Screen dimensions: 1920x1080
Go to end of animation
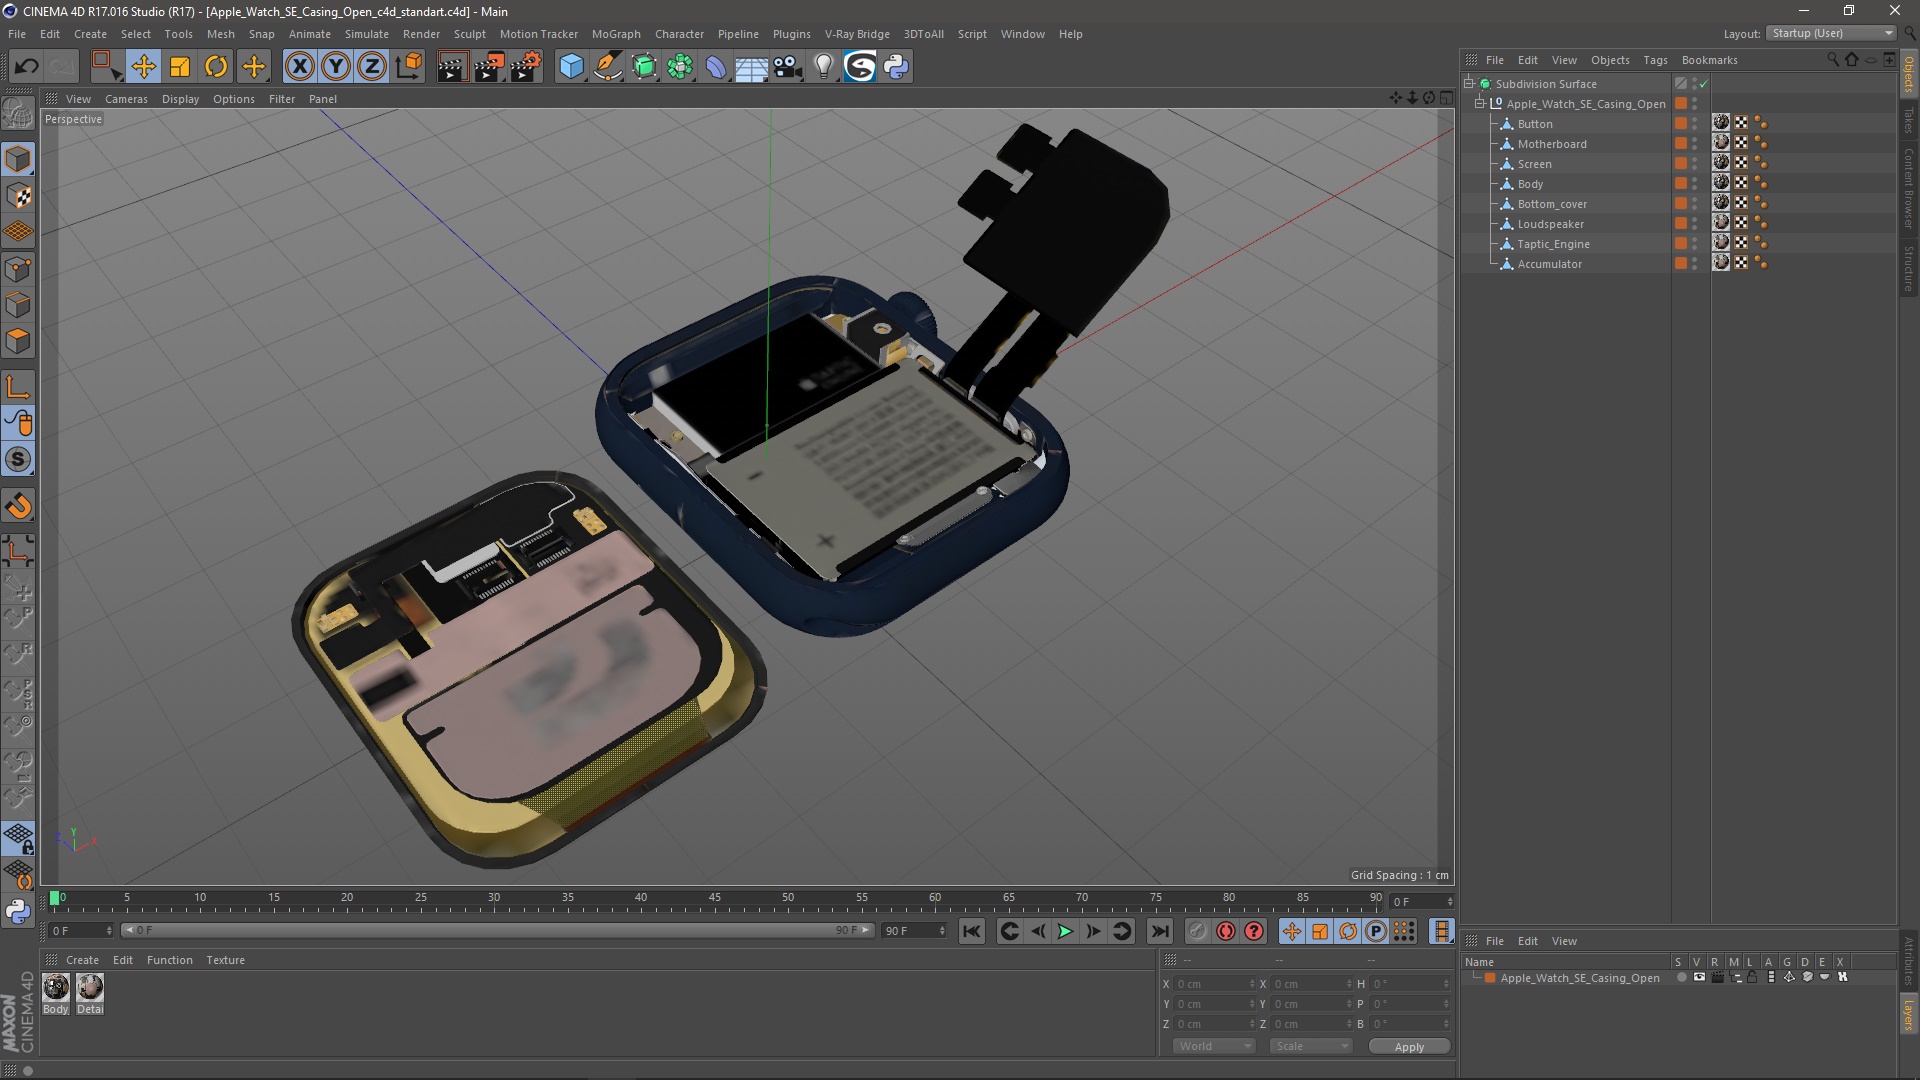point(1159,932)
